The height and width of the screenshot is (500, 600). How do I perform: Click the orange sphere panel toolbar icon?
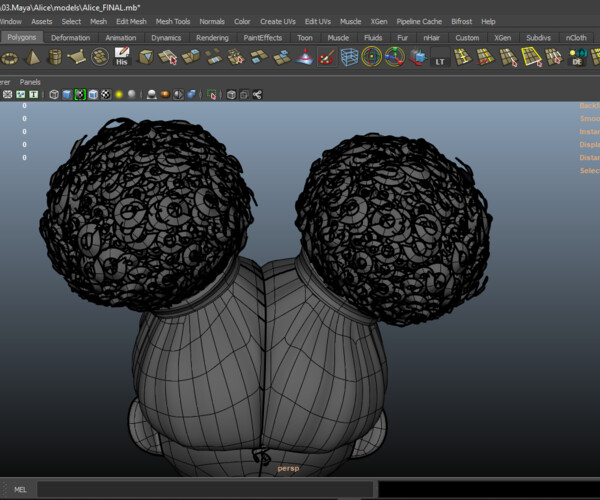[x=165, y=94]
